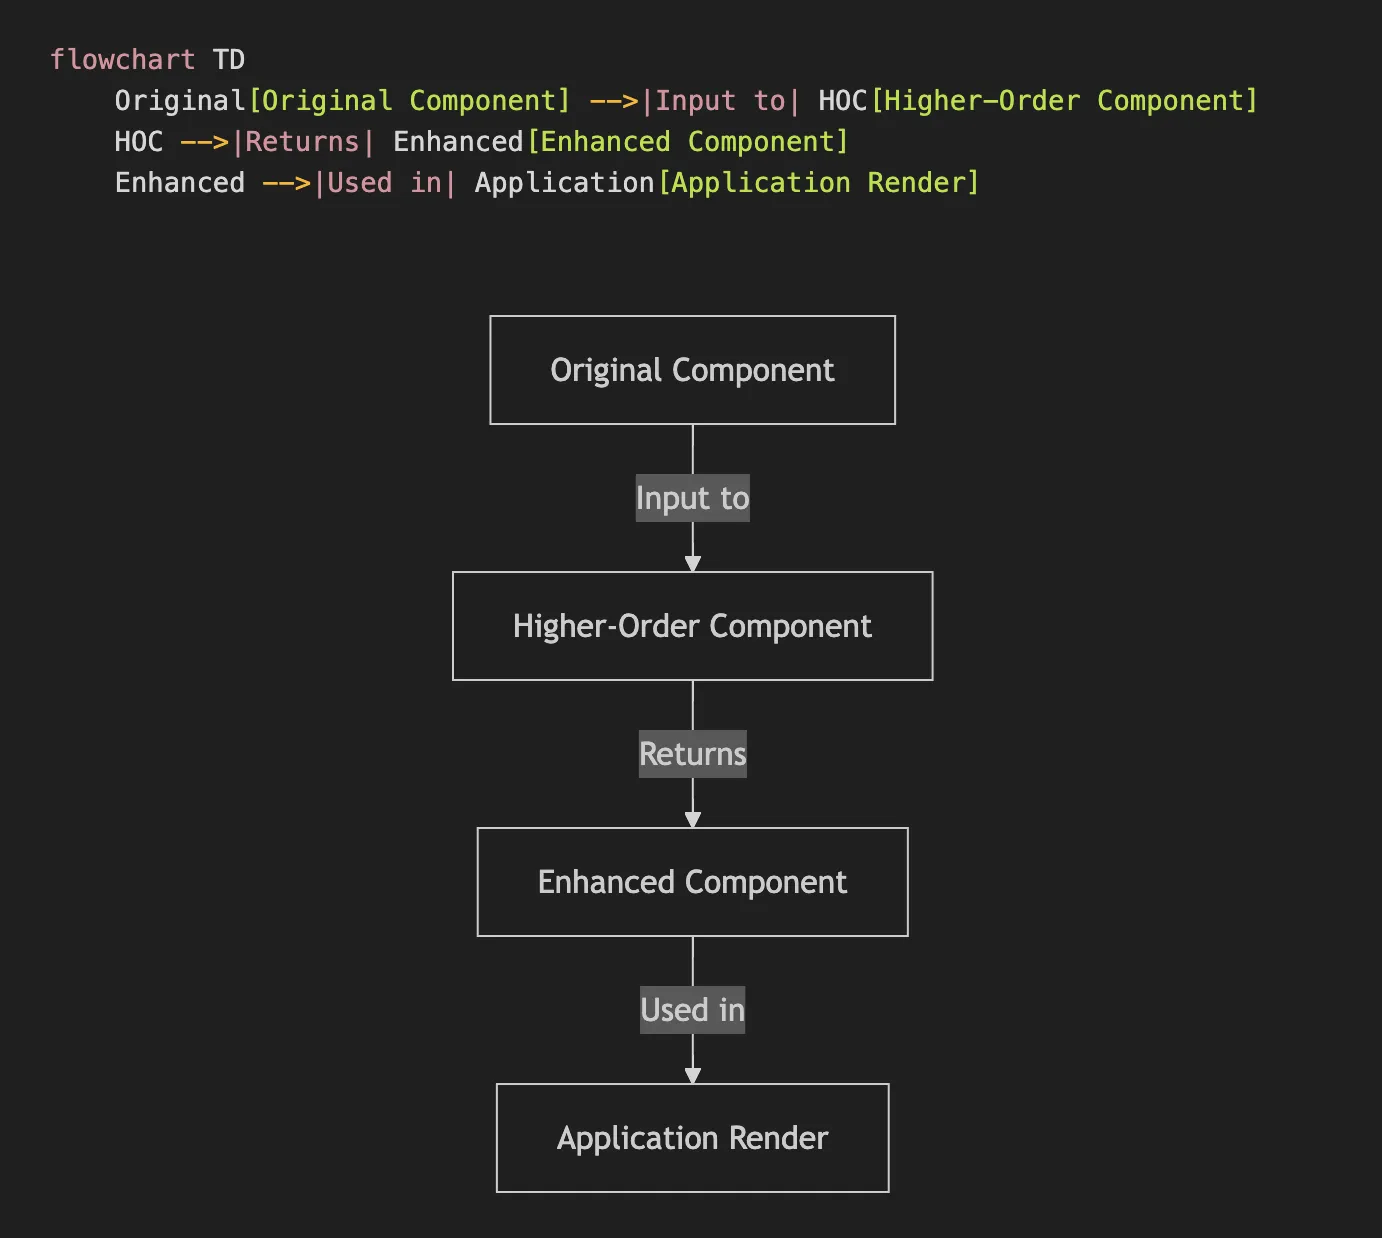Click the Enhanced Component node
The width and height of the screenshot is (1382, 1238).
coord(692,882)
